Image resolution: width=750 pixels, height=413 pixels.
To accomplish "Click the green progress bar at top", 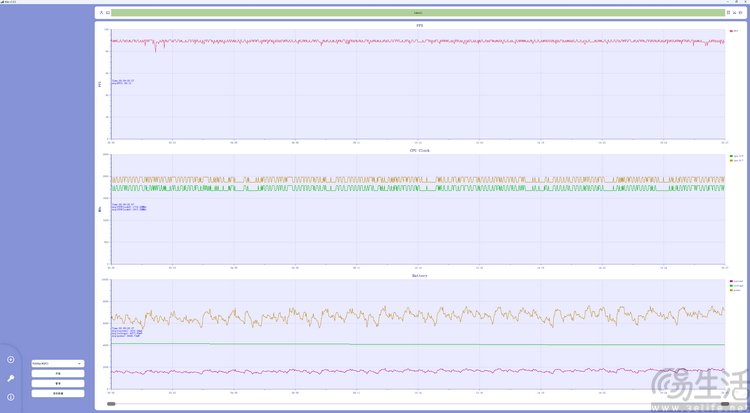I will click(x=416, y=13).
